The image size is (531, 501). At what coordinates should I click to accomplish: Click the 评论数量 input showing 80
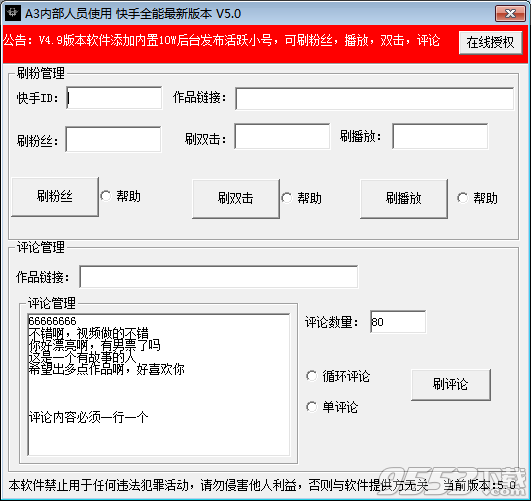pyautogui.click(x=398, y=321)
